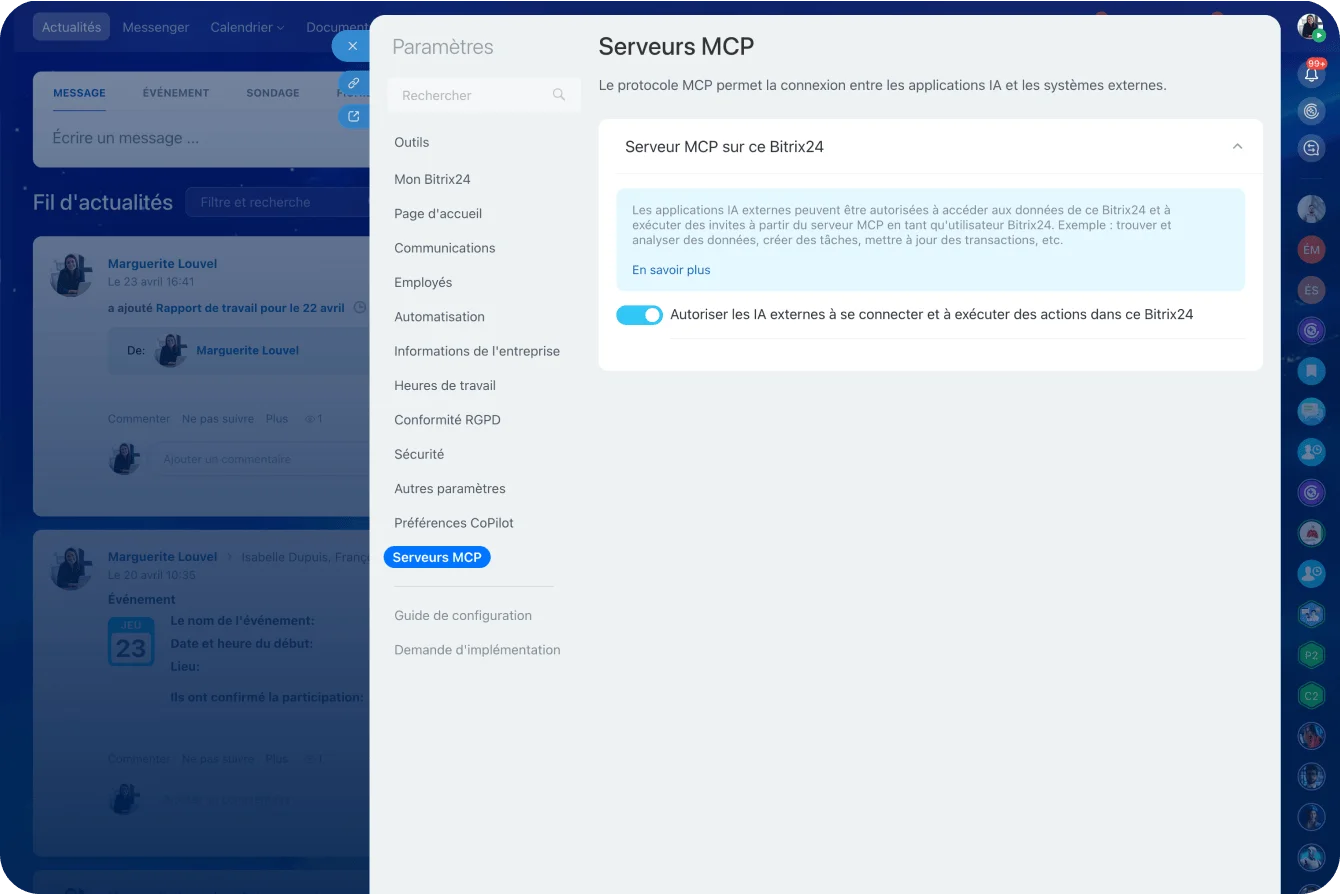The image size is (1340, 894).
Task: Open the EM avatar chat
Action: [1312, 249]
